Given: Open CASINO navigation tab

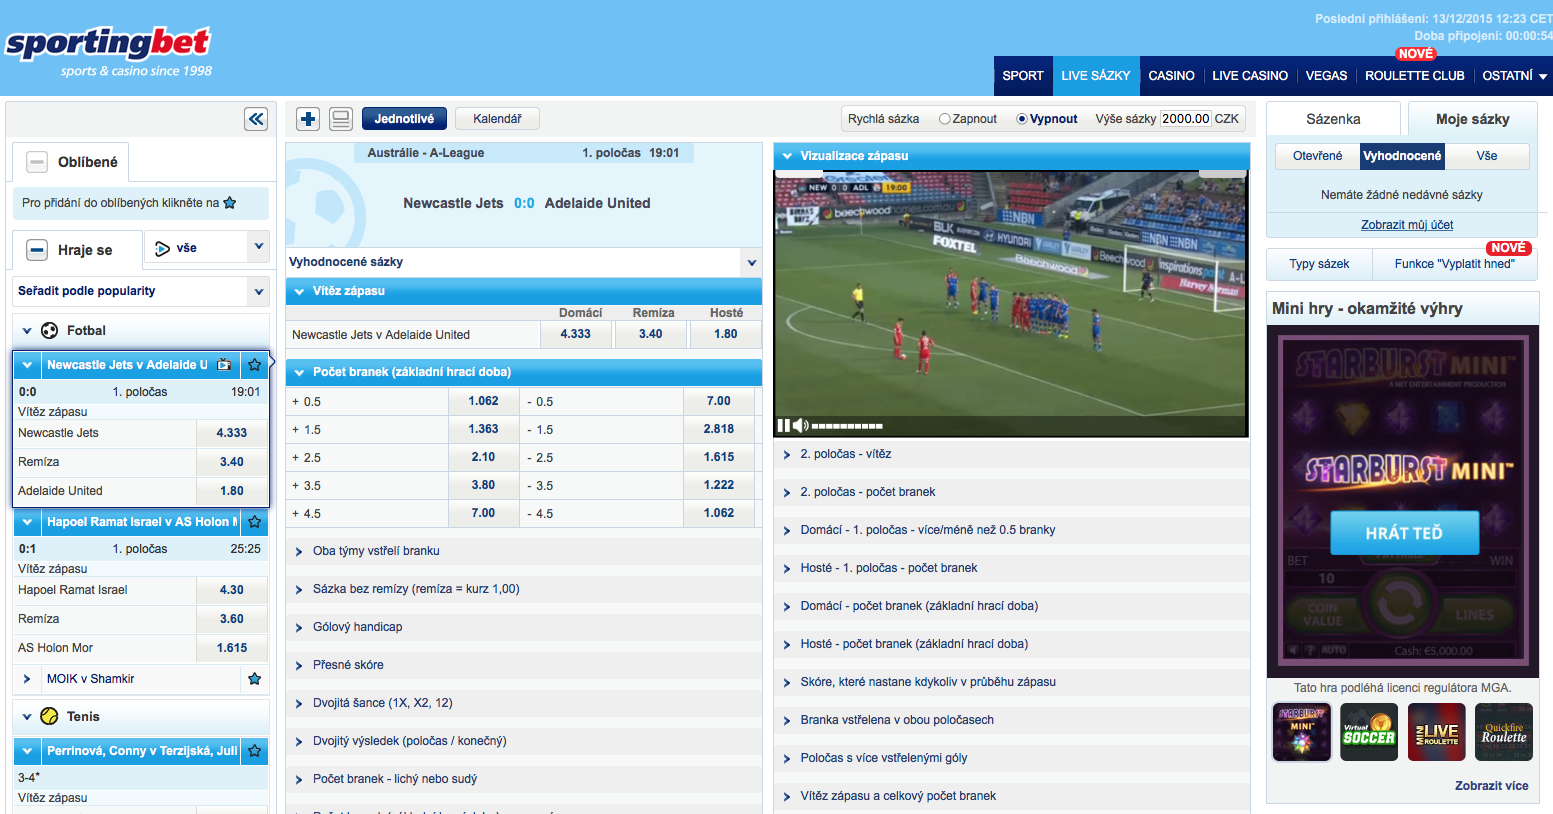Looking at the screenshot, I should (1171, 76).
